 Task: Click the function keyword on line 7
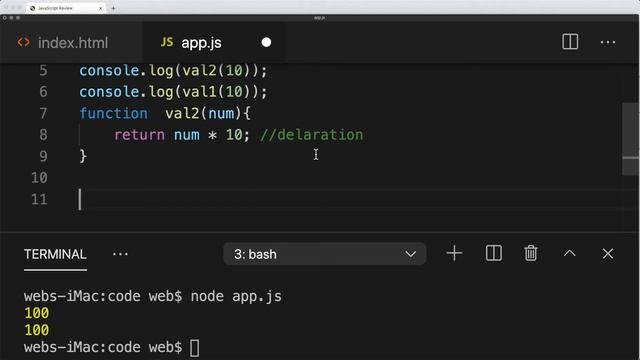(113, 113)
